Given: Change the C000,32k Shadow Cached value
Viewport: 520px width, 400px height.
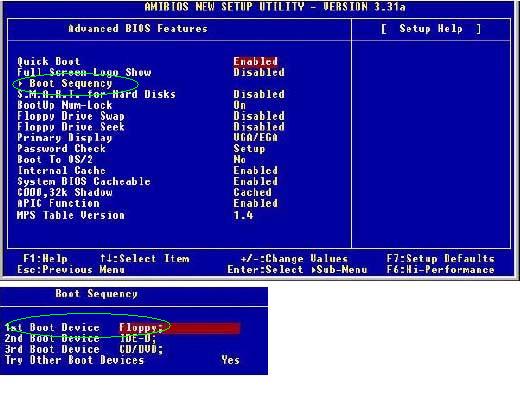Looking at the screenshot, I should tap(252, 192).
